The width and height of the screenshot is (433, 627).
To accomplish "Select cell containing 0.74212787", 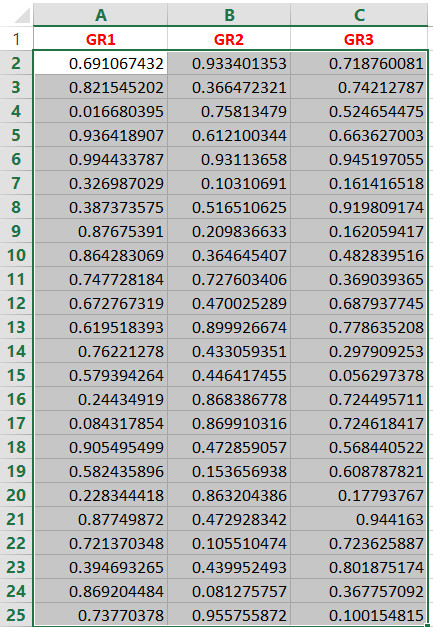I will 359,87.
